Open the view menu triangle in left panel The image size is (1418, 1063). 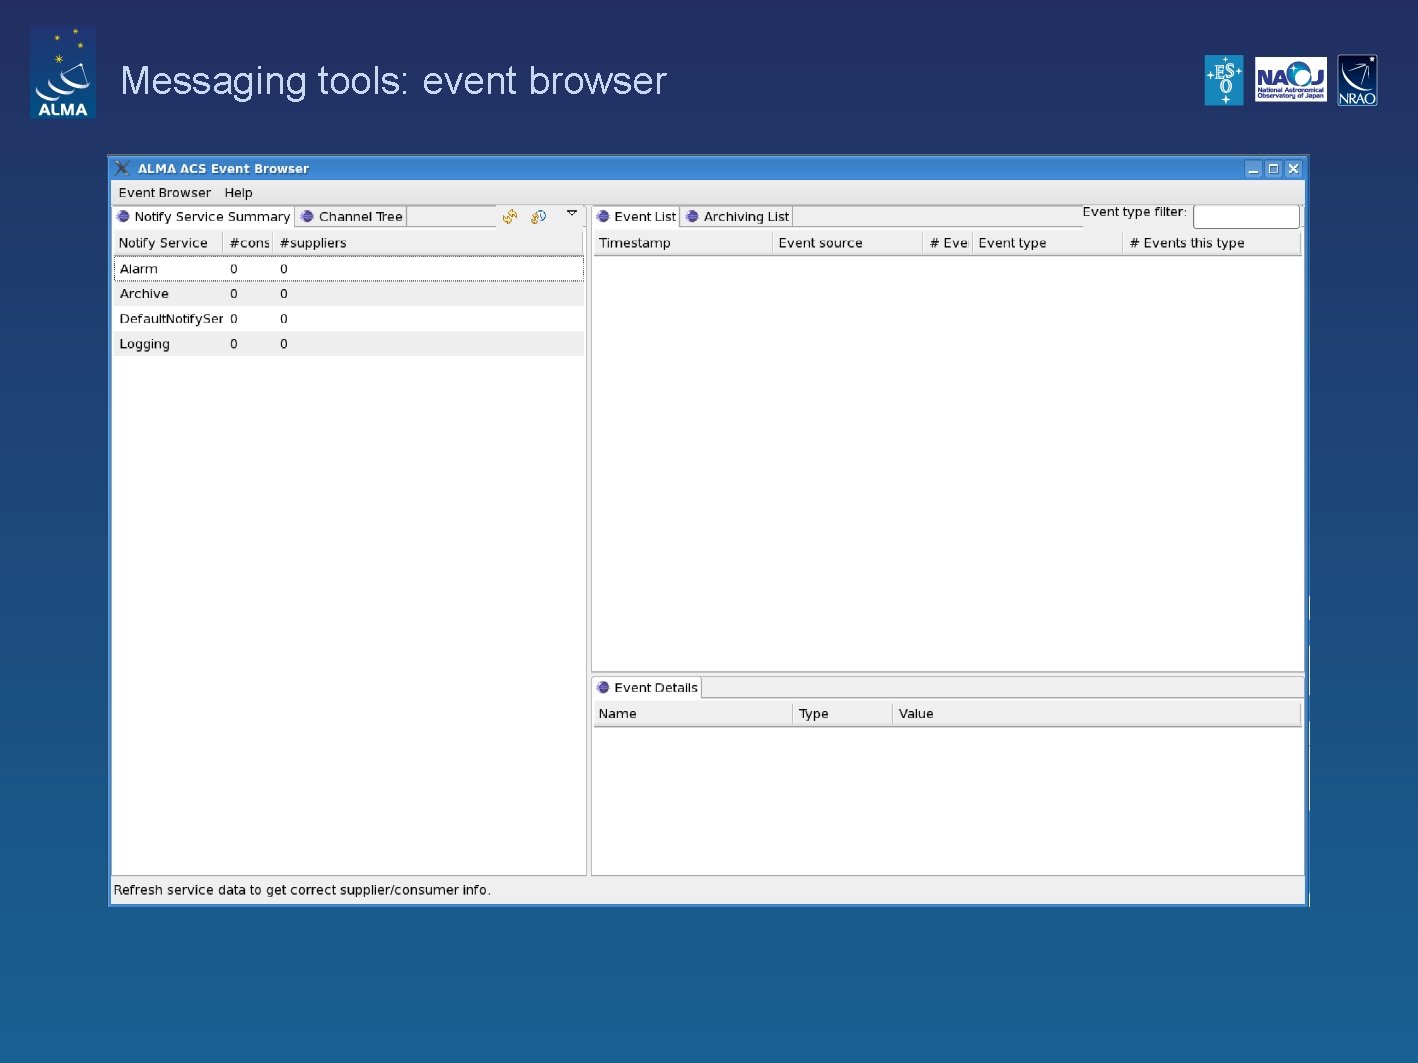click(572, 213)
